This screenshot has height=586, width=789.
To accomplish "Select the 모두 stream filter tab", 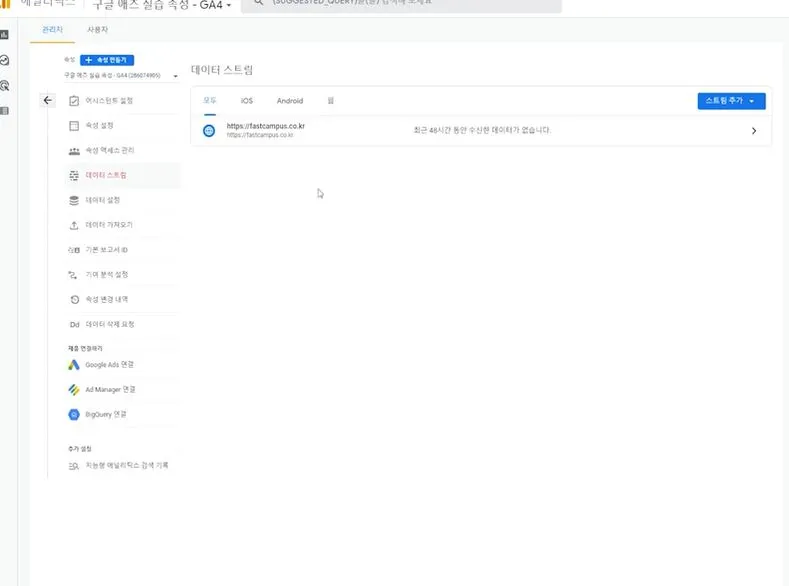I will tap(210, 101).
